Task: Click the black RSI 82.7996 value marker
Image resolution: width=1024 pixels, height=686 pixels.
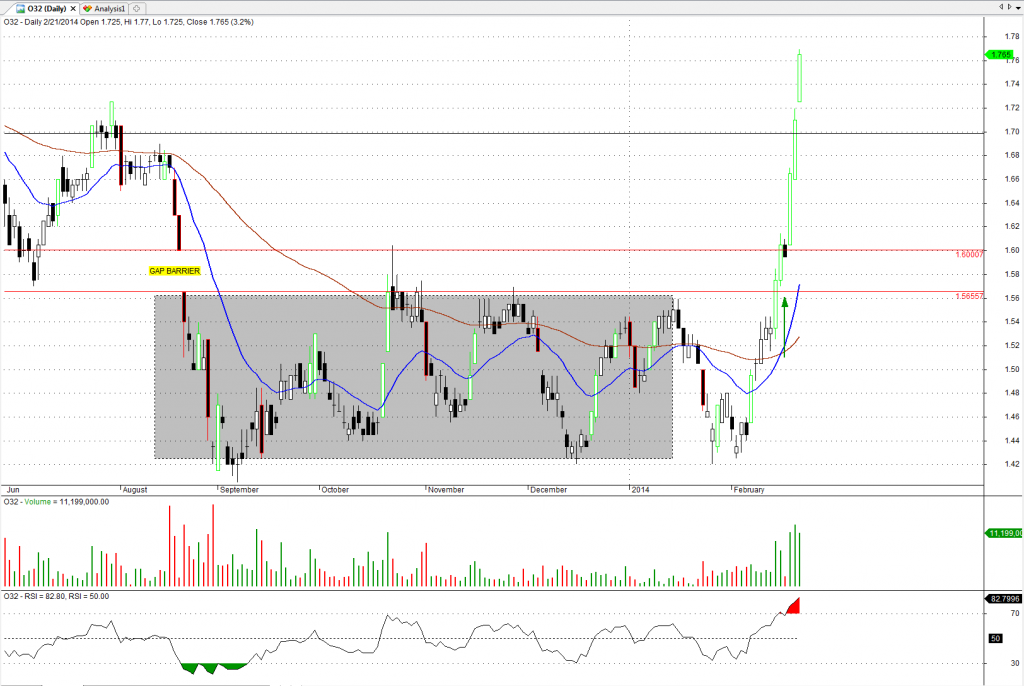Action: click(x=1001, y=598)
